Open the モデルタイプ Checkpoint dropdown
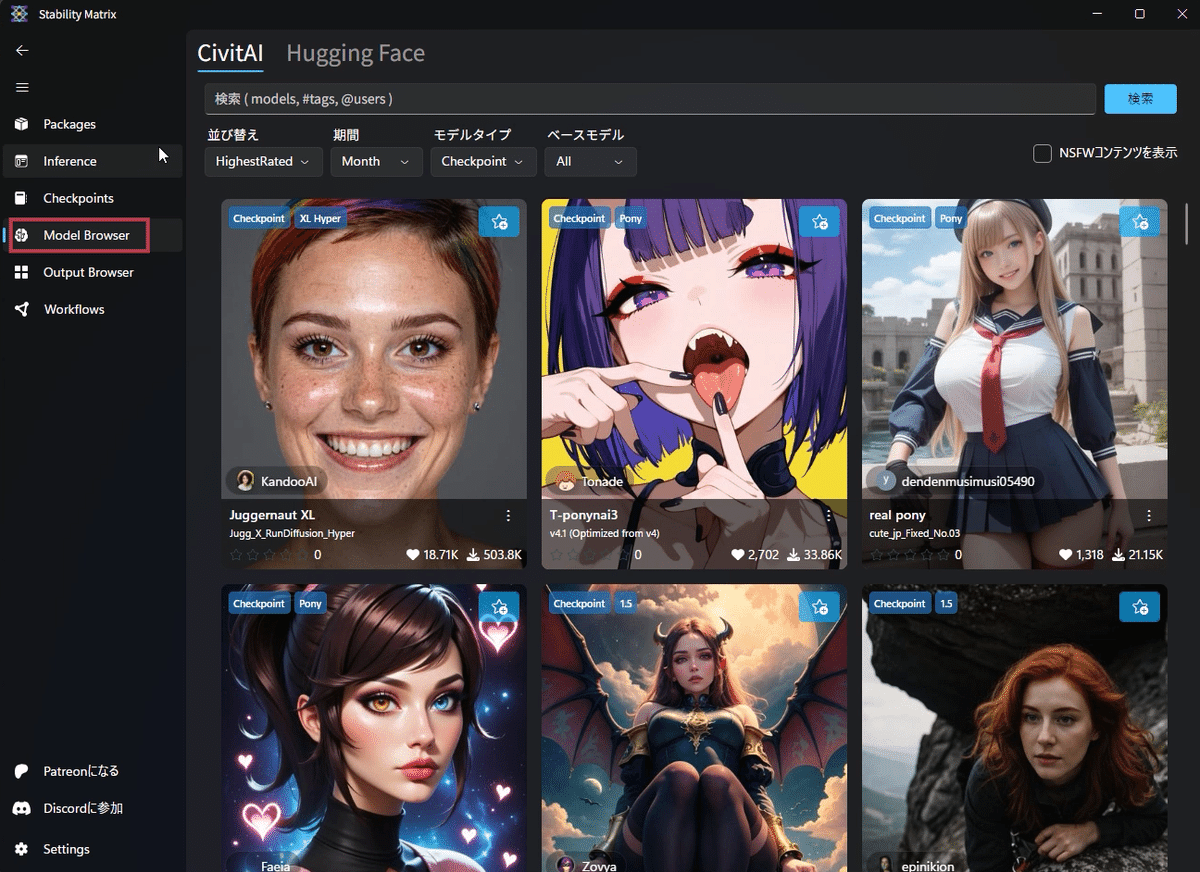The image size is (1200, 872). (x=484, y=161)
